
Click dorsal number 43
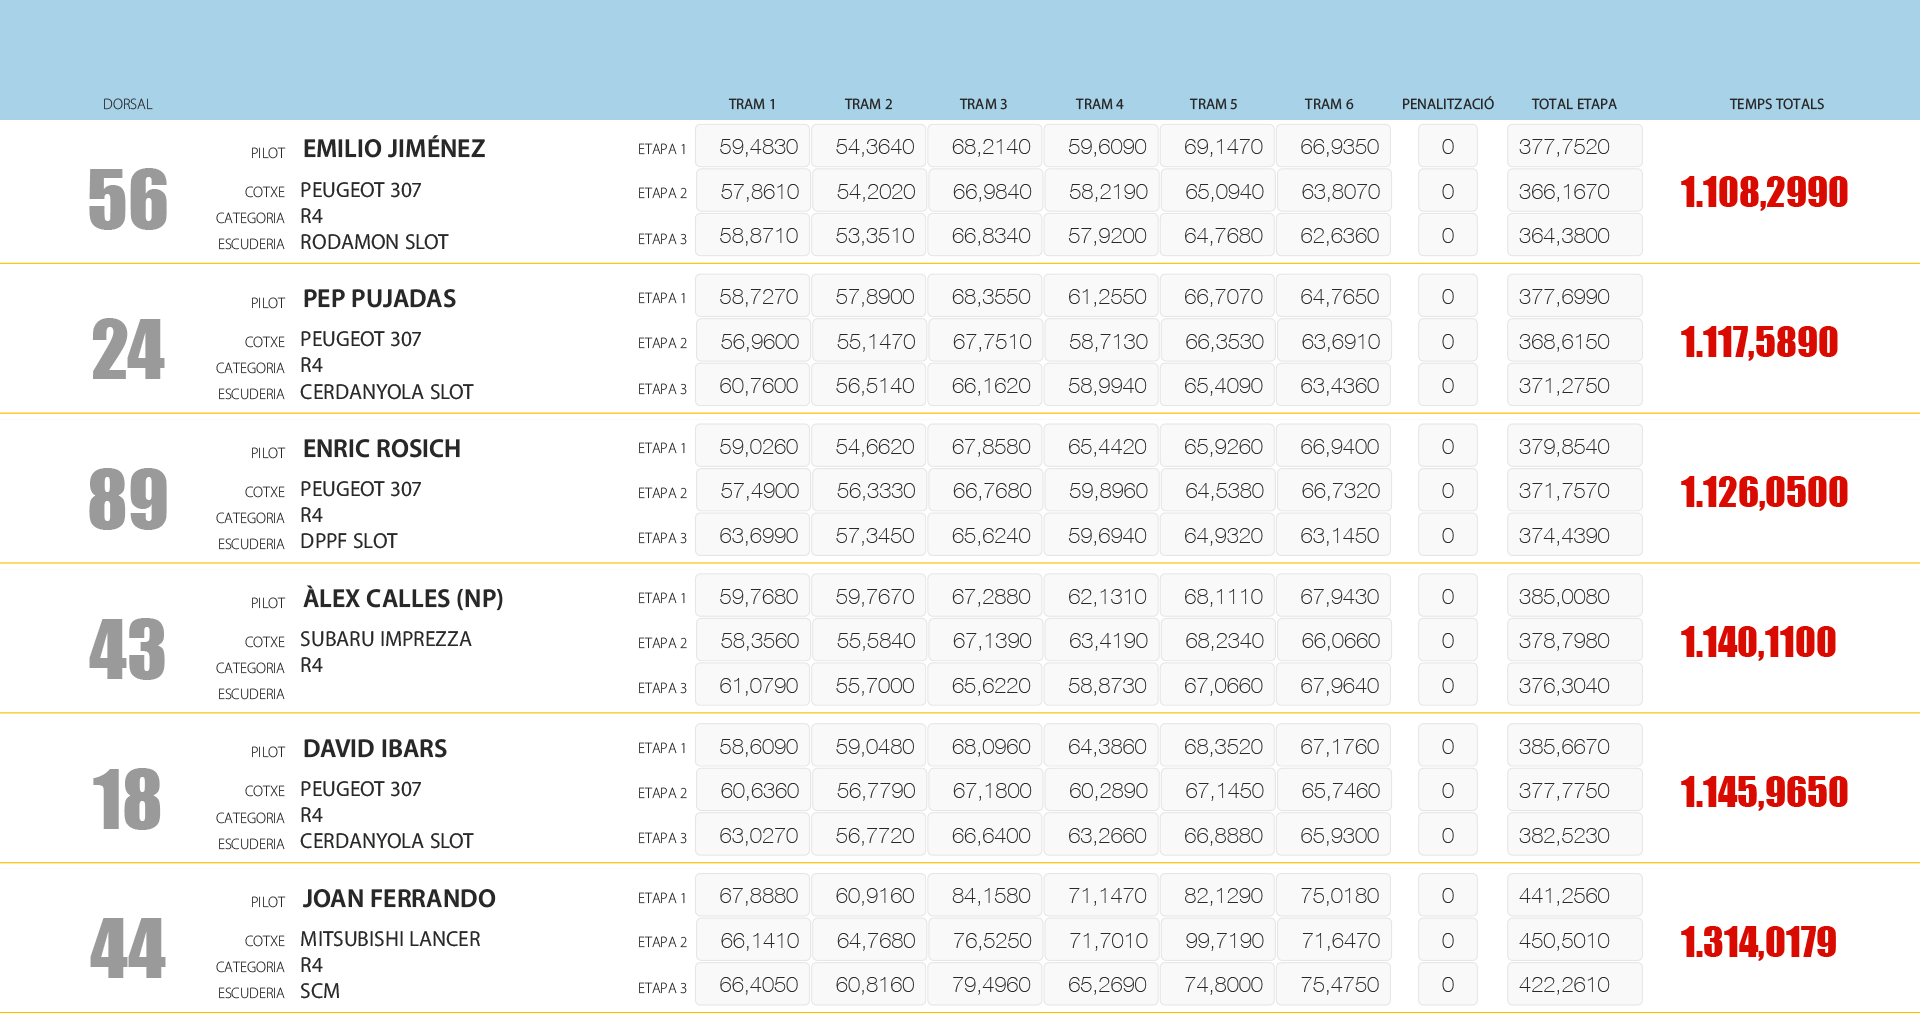click(x=127, y=649)
